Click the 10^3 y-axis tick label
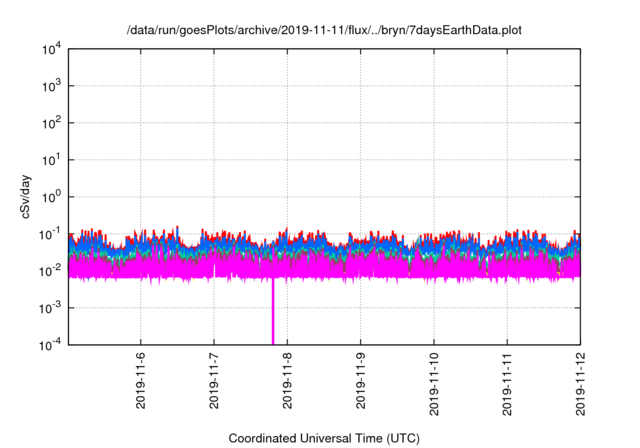This screenshot has height=448, width=640. click(x=52, y=86)
